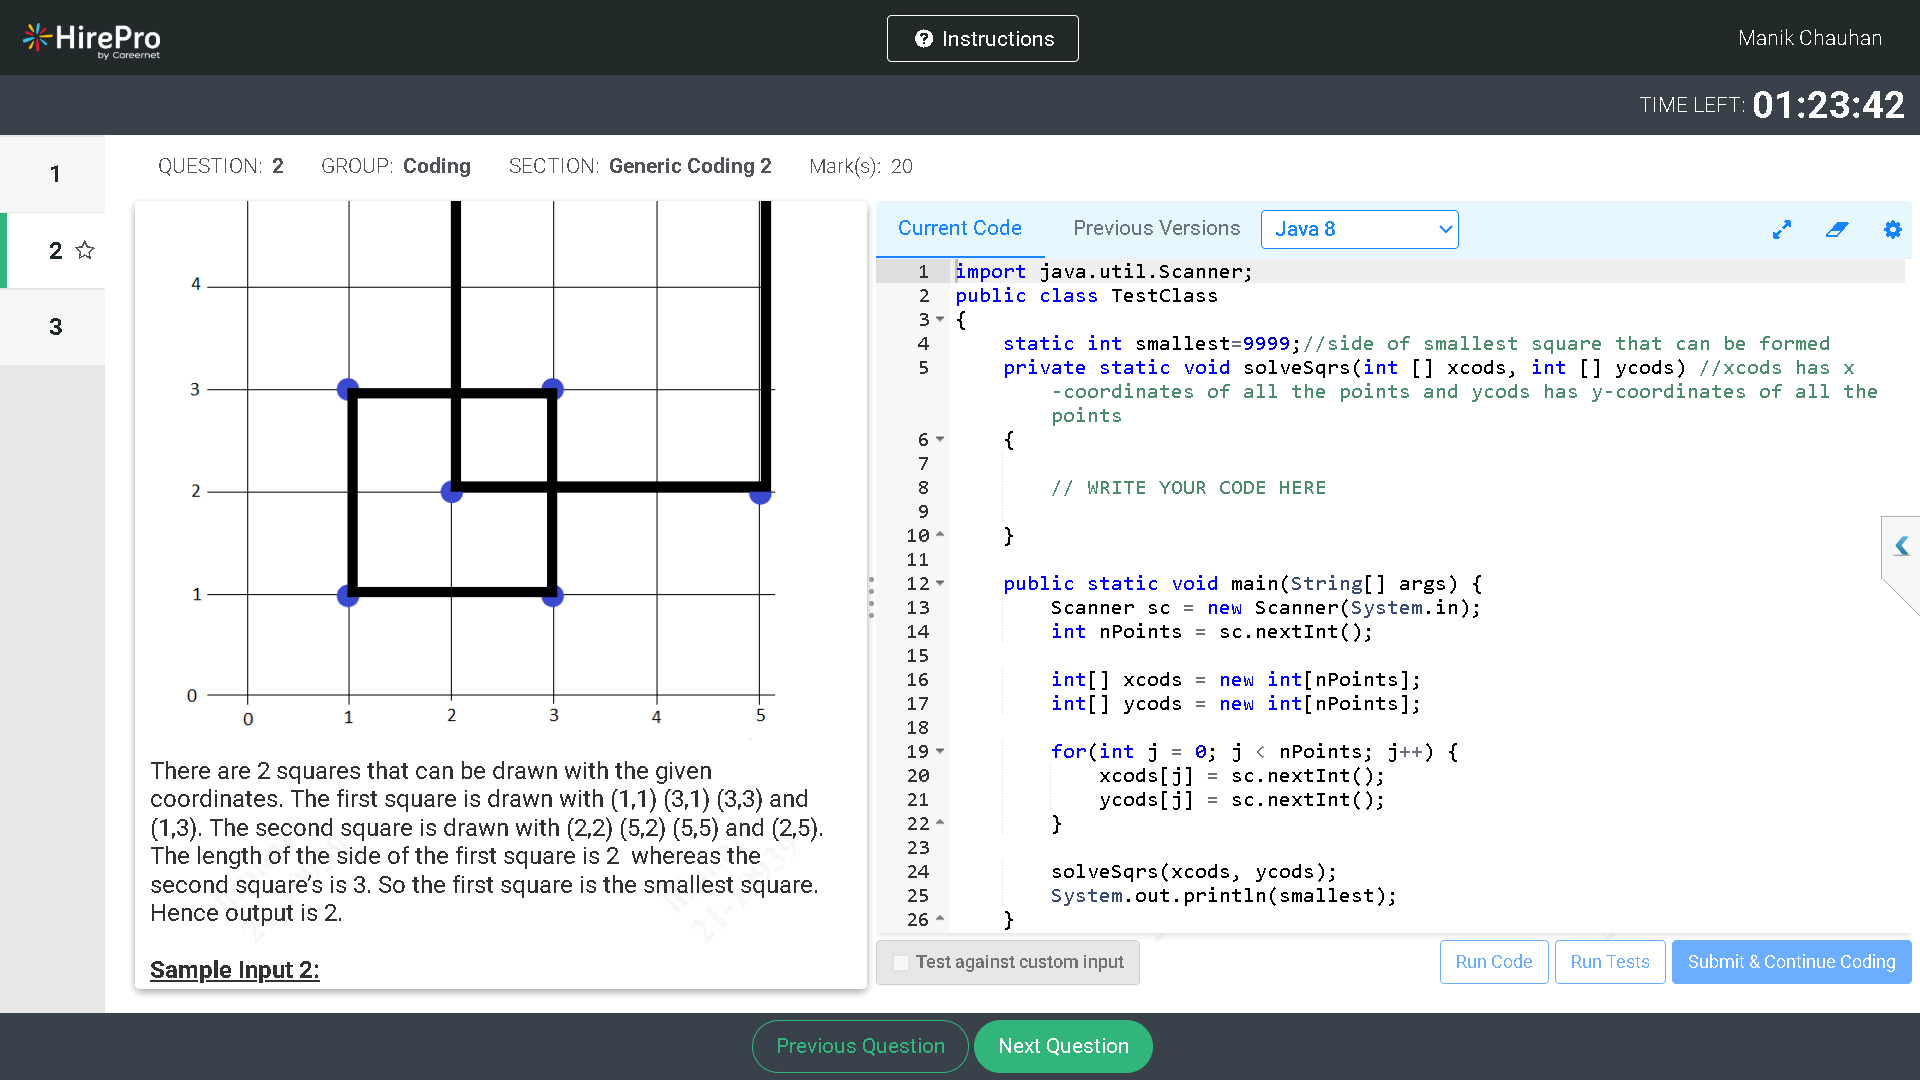Screen dimensions: 1920x1080
Task: Open the Java 8 language dropdown
Action: (1359, 229)
